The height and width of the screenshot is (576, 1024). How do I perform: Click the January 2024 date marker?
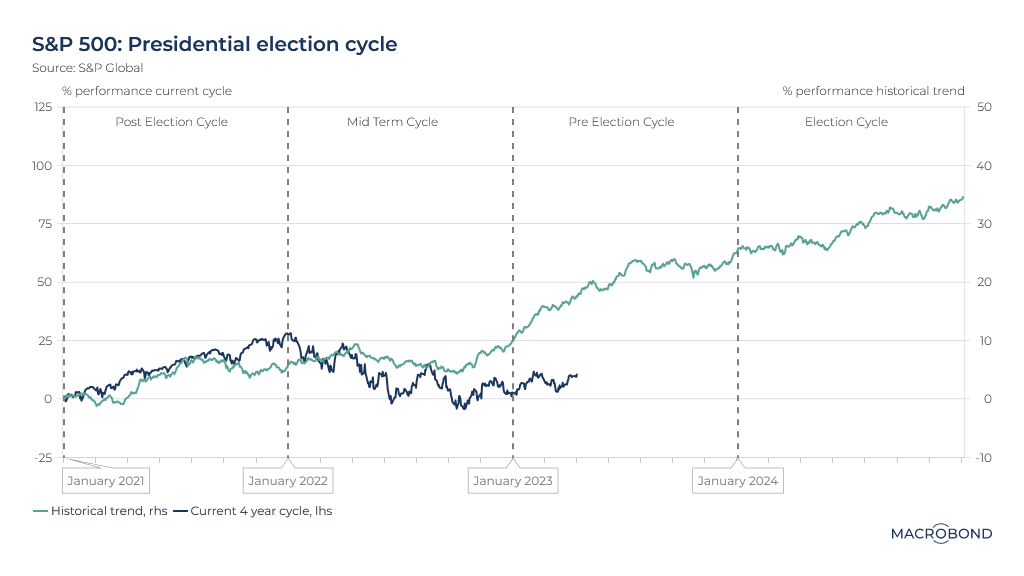pyautogui.click(x=738, y=481)
